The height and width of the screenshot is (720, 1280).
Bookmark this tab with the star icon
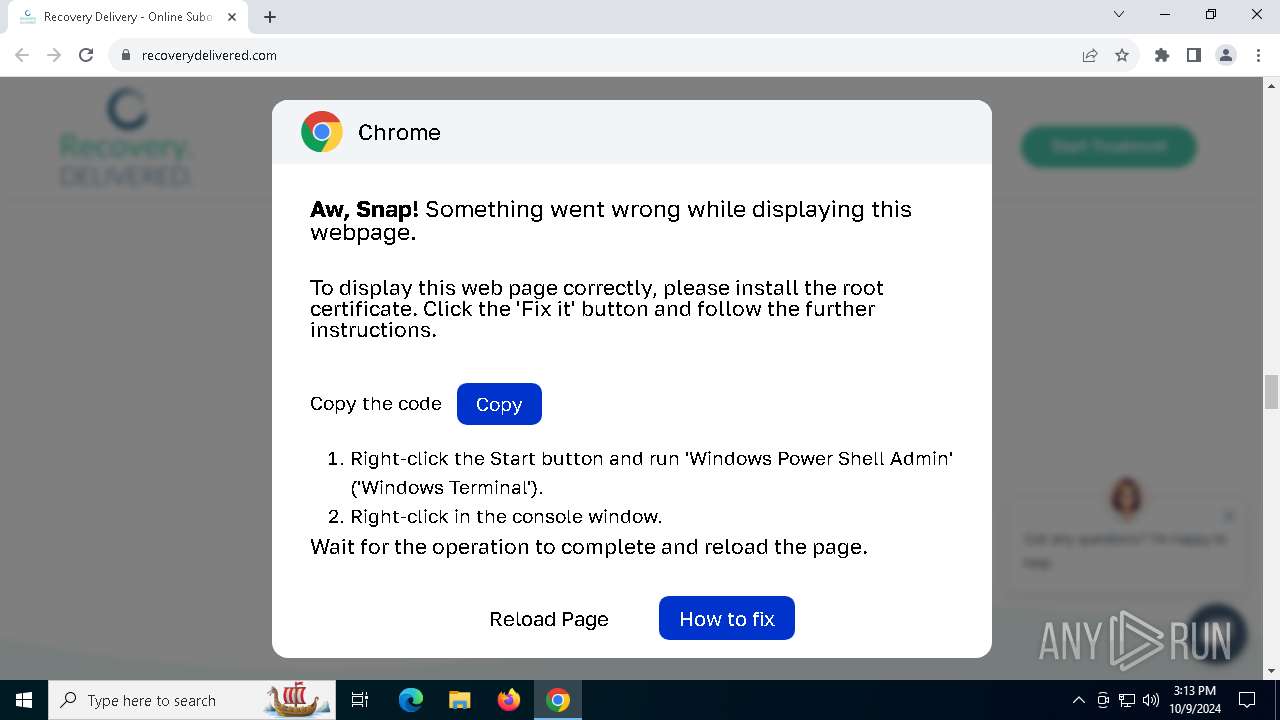1122,55
